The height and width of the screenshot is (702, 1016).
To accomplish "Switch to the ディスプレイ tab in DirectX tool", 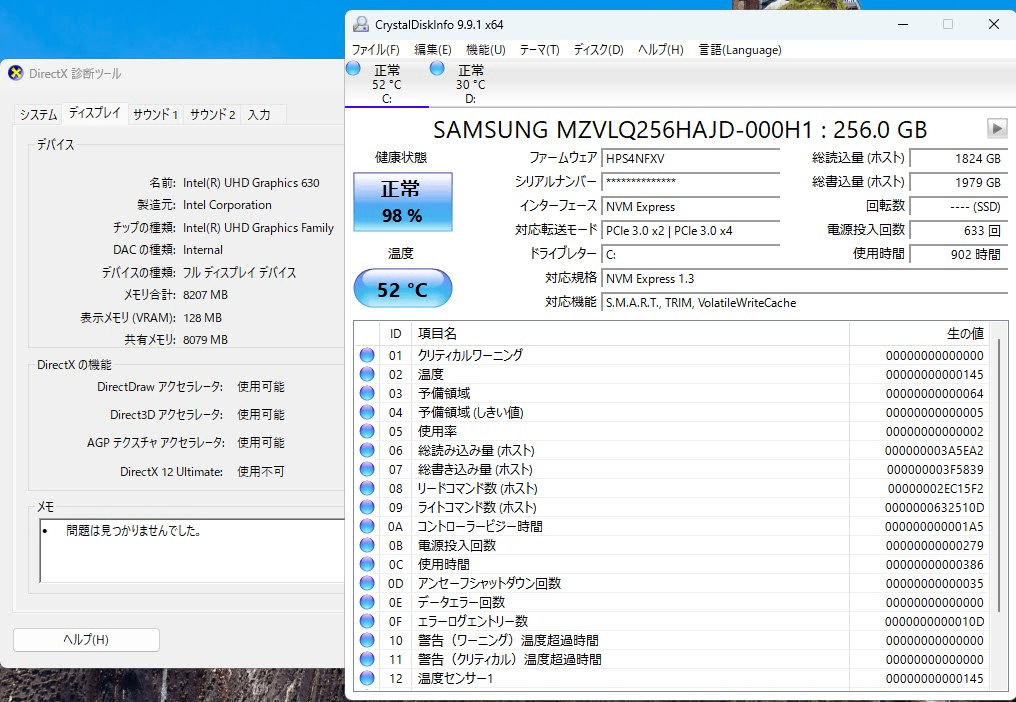I will [95, 113].
